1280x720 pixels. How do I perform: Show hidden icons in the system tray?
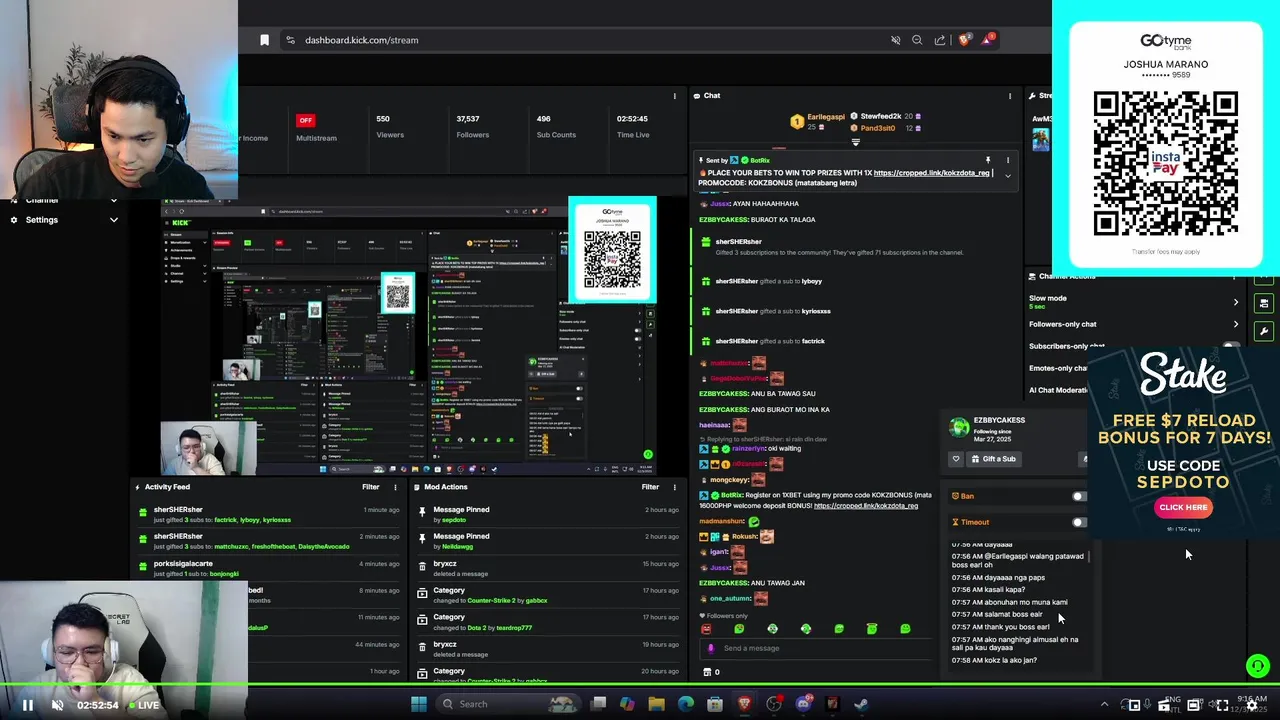(1104, 704)
